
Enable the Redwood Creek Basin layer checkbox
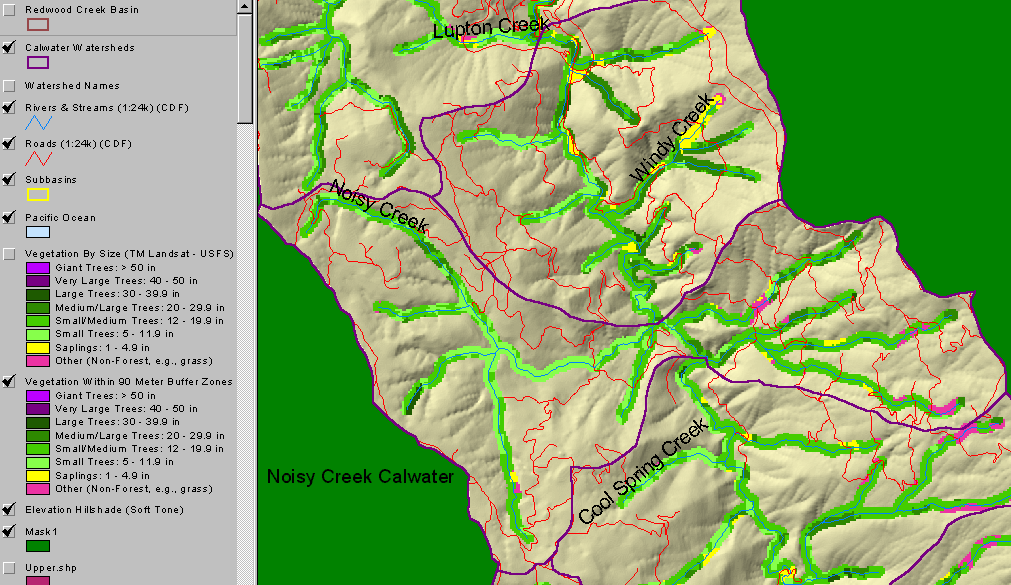pyautogui.click(x=9, y=10)
